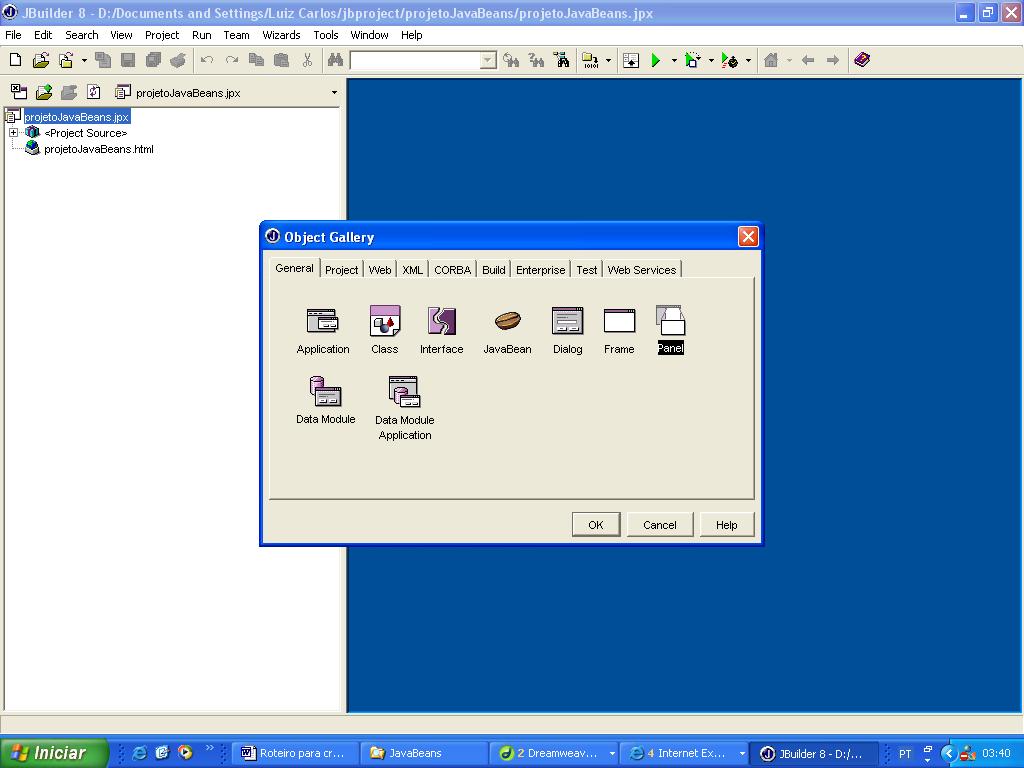The width and height of the screenshot is (1024, 768).
Task: Open the Help Topics book icon
Action: click(862, 60)
